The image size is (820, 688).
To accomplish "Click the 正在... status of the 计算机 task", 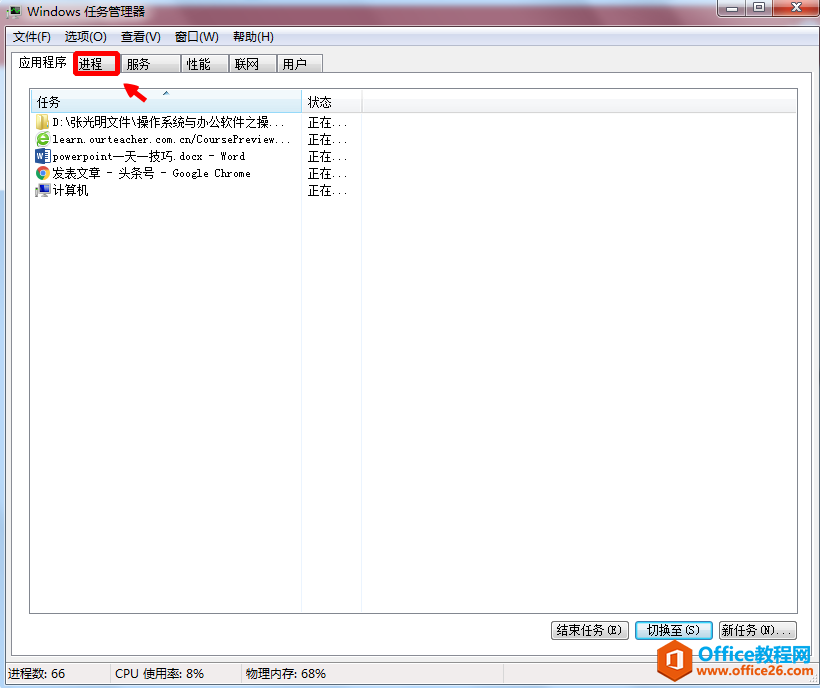I will point(327,191).
